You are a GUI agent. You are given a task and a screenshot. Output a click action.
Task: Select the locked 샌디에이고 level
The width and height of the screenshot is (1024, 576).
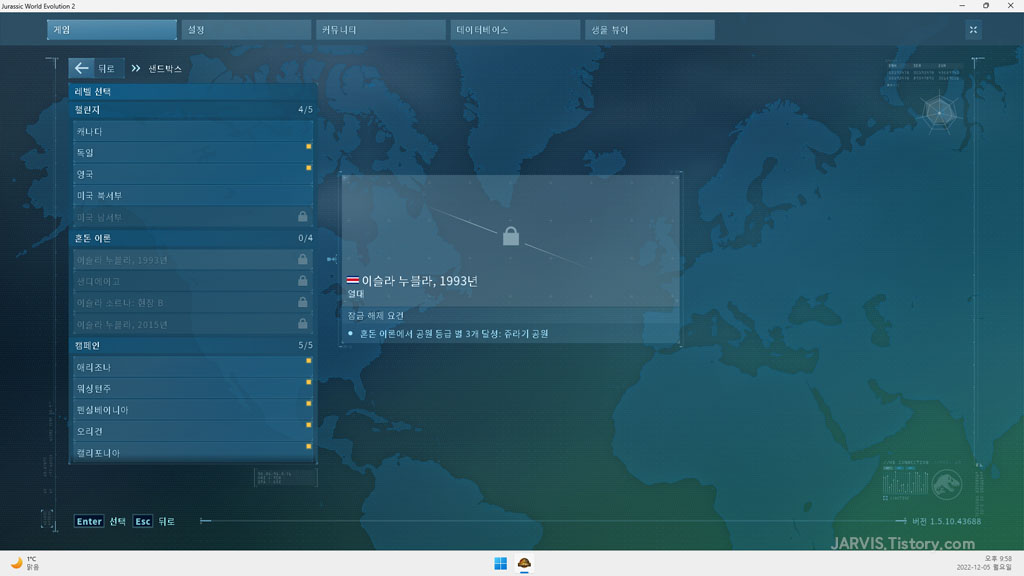tap(193, 281)
